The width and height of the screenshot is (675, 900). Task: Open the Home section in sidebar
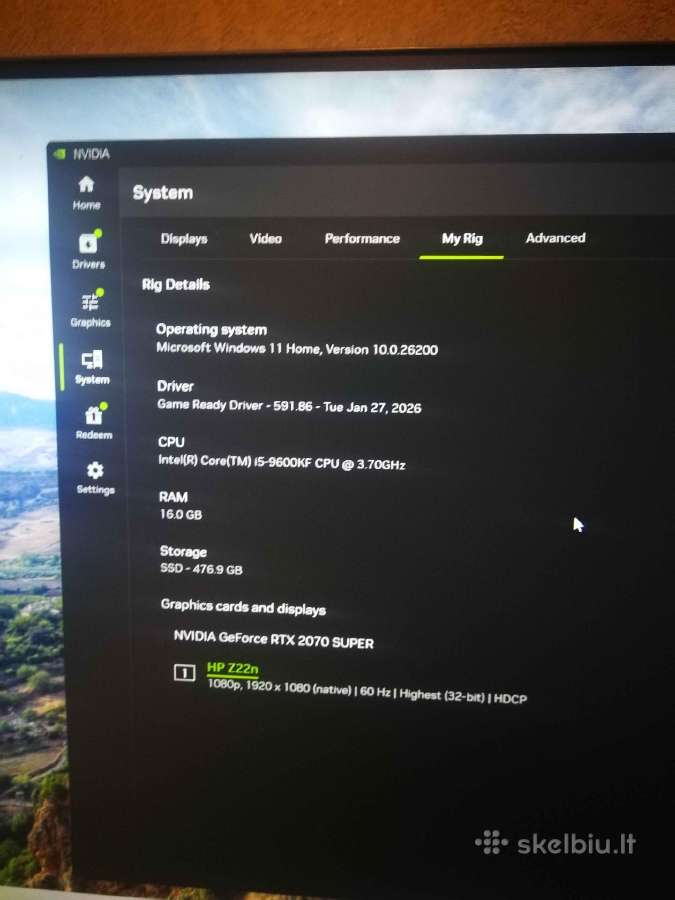pyautogui.click(x=86, y=193)
